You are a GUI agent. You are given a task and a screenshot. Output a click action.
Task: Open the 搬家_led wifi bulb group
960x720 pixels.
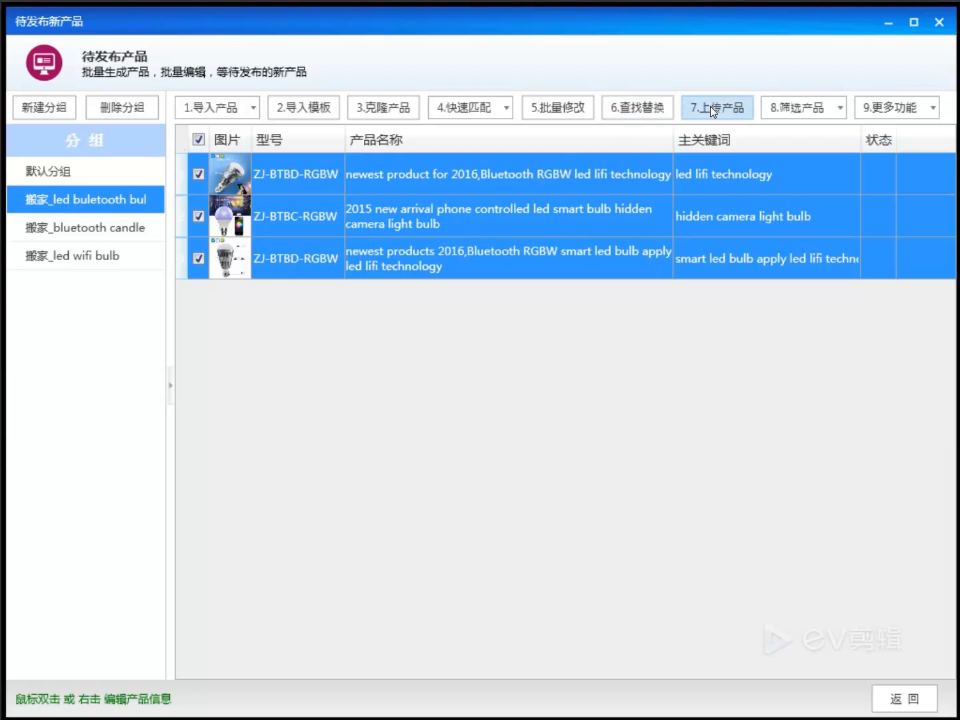pos(86,256)
